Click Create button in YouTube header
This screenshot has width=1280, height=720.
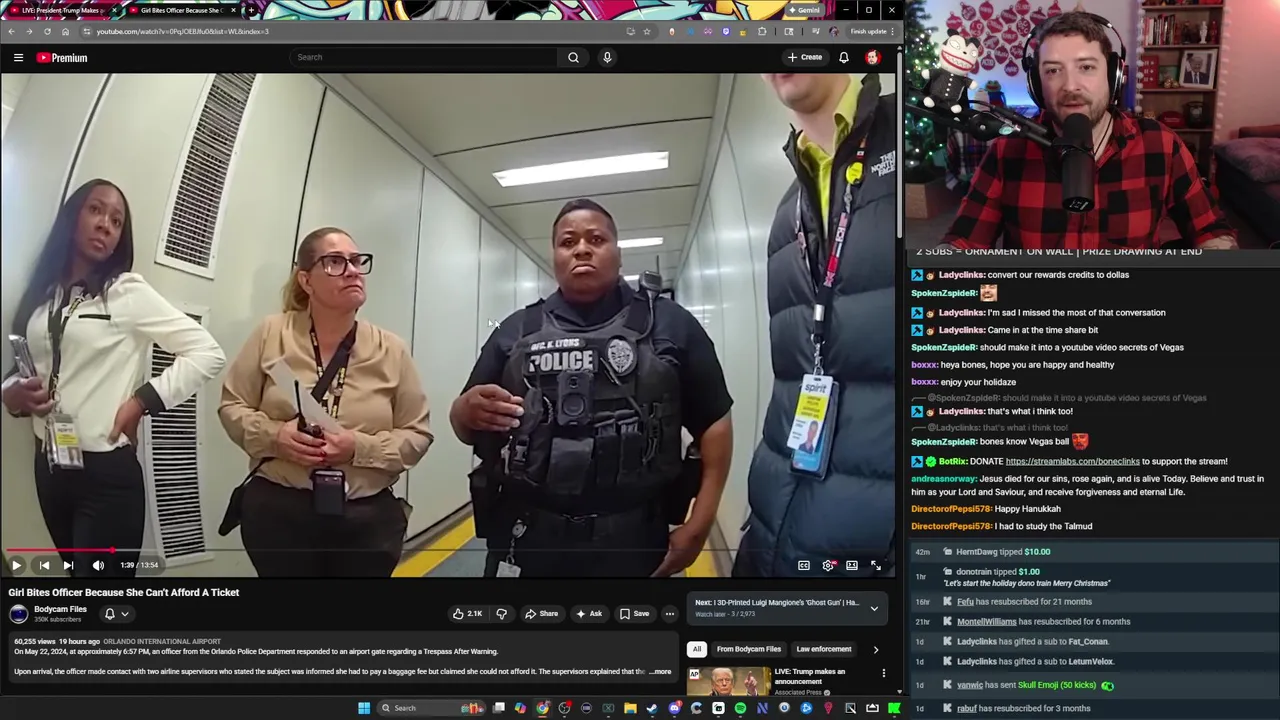click(x=804, y=58)
